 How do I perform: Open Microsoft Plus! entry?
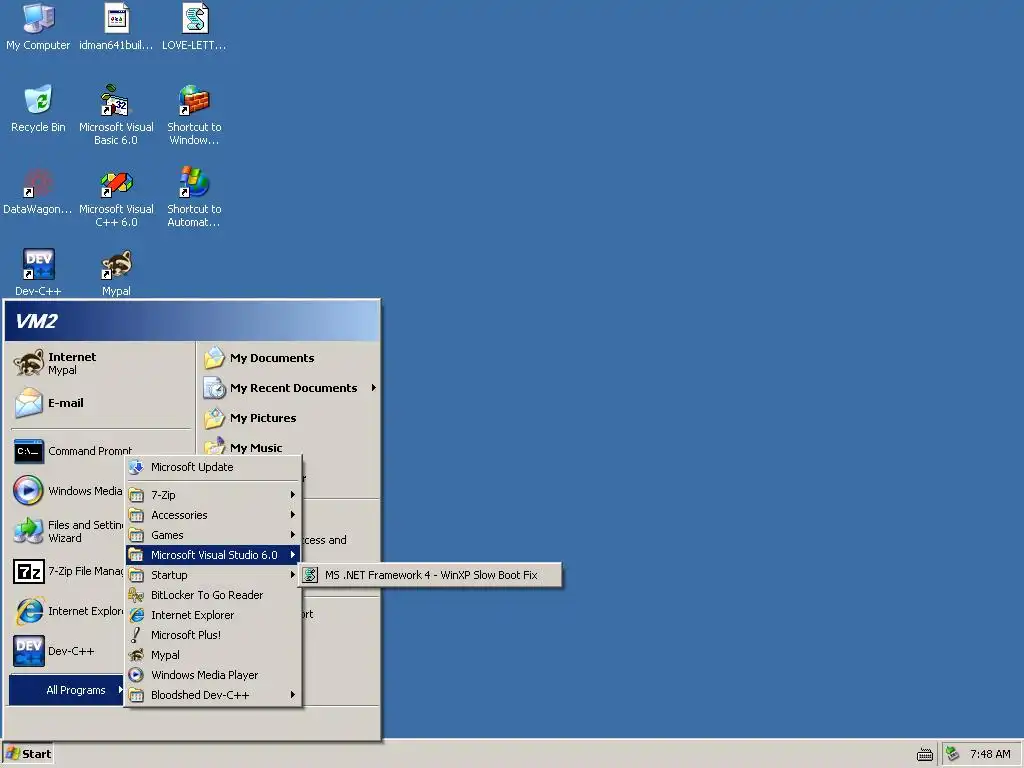point(213,635)
